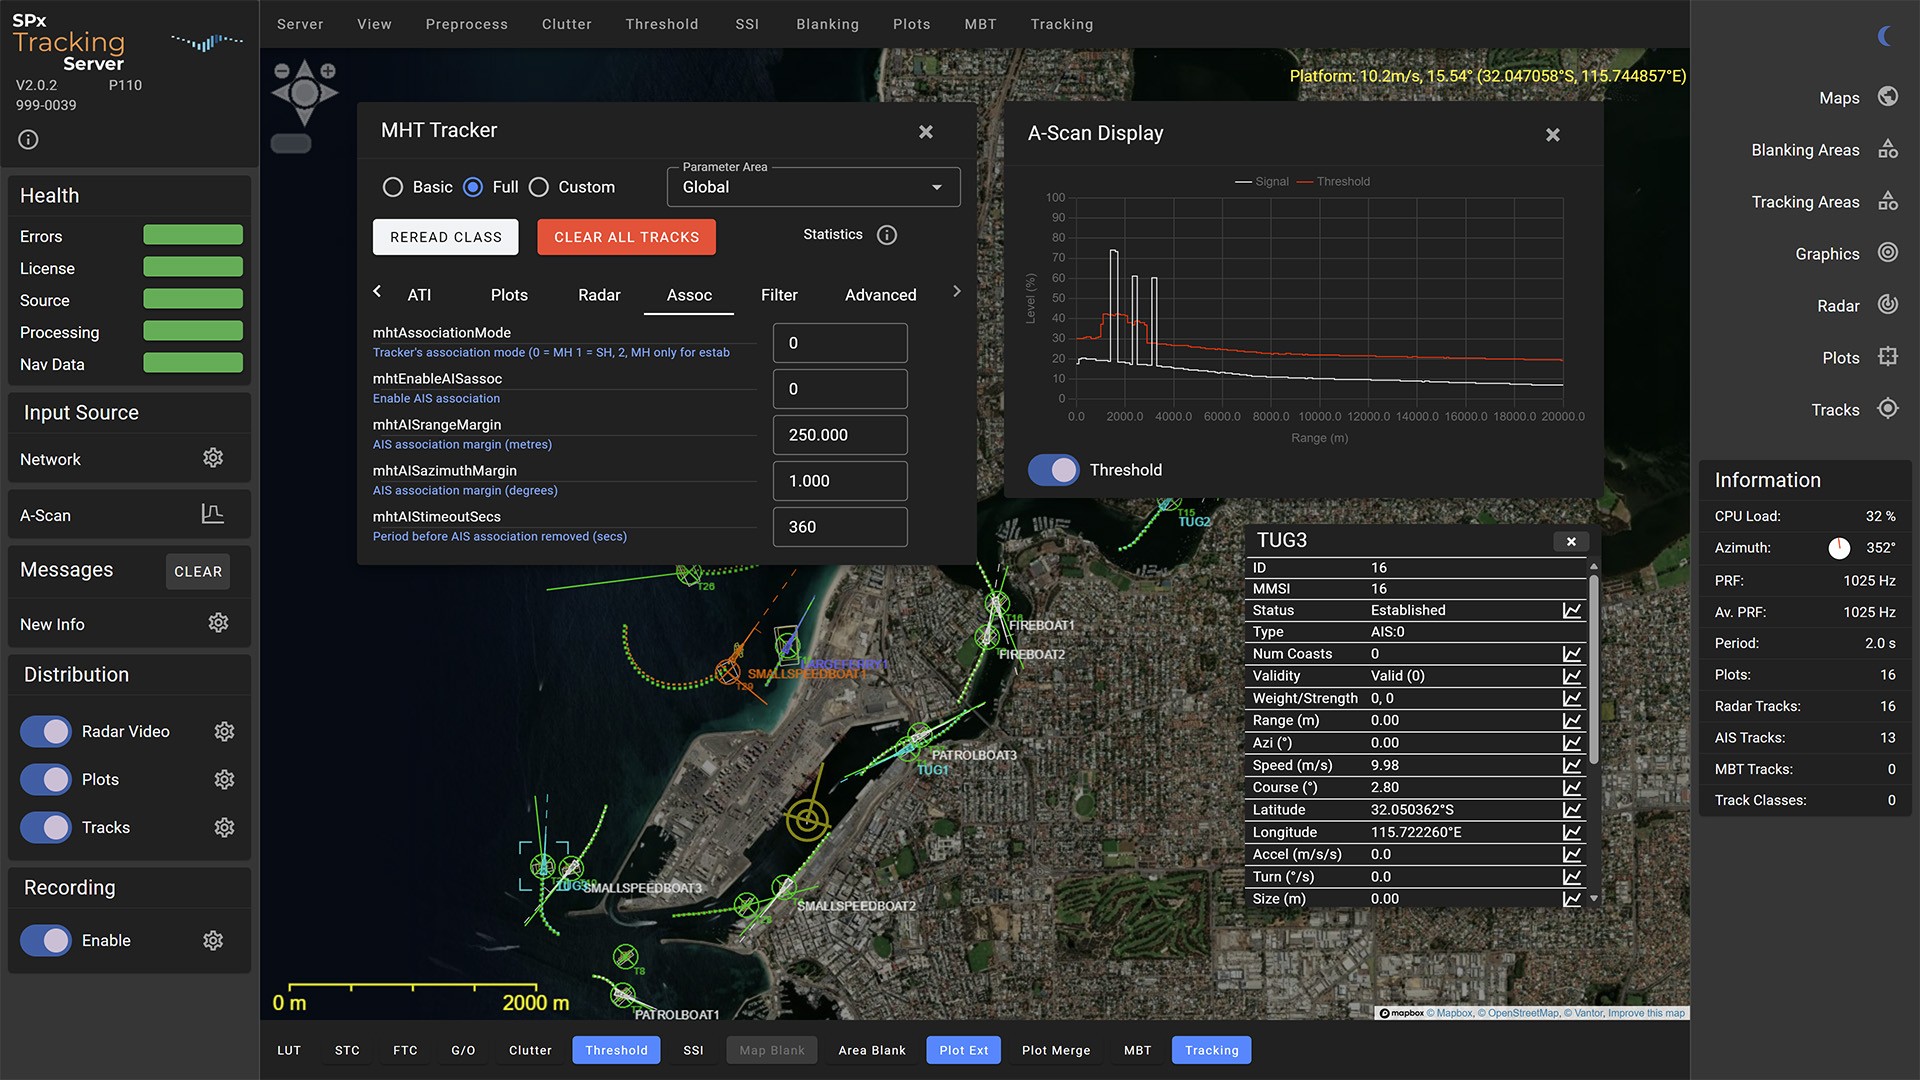This screenshot has height=1080, width=1920.
Task: Open Status history graph icon for TUG3
Action: (x=1572, y=610)
